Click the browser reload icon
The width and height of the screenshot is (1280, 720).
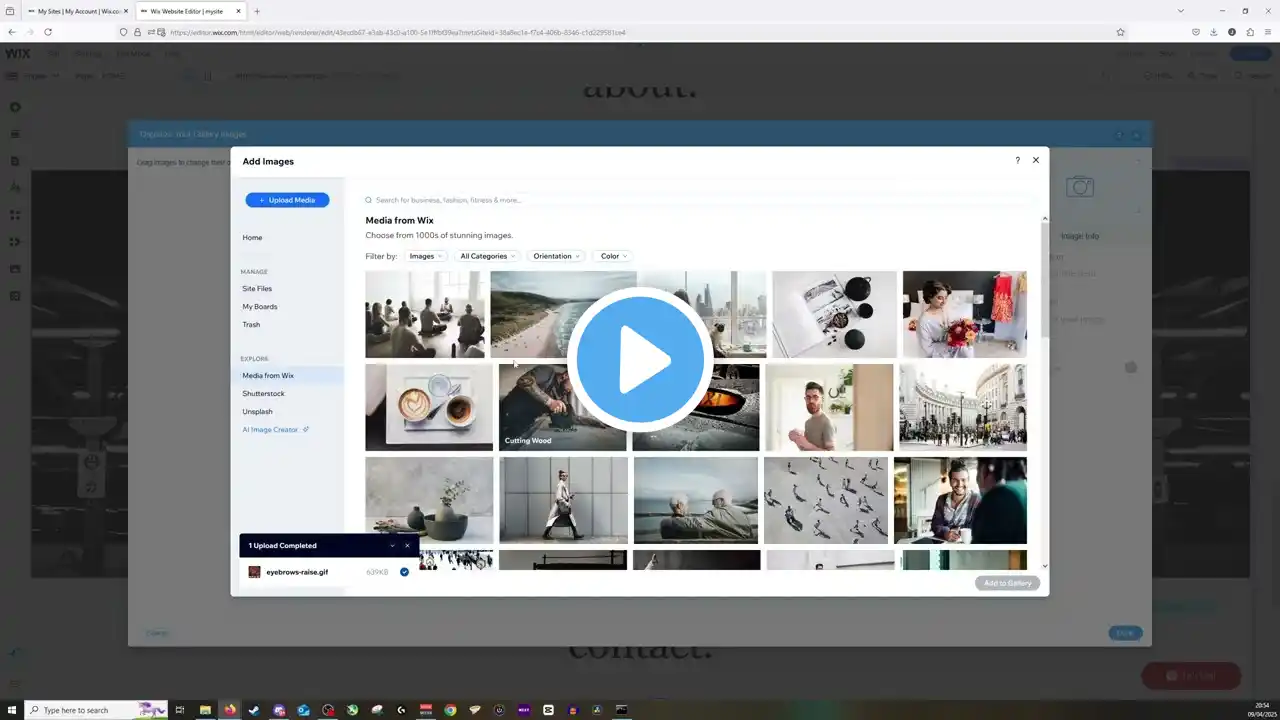[x=47, y=32]
